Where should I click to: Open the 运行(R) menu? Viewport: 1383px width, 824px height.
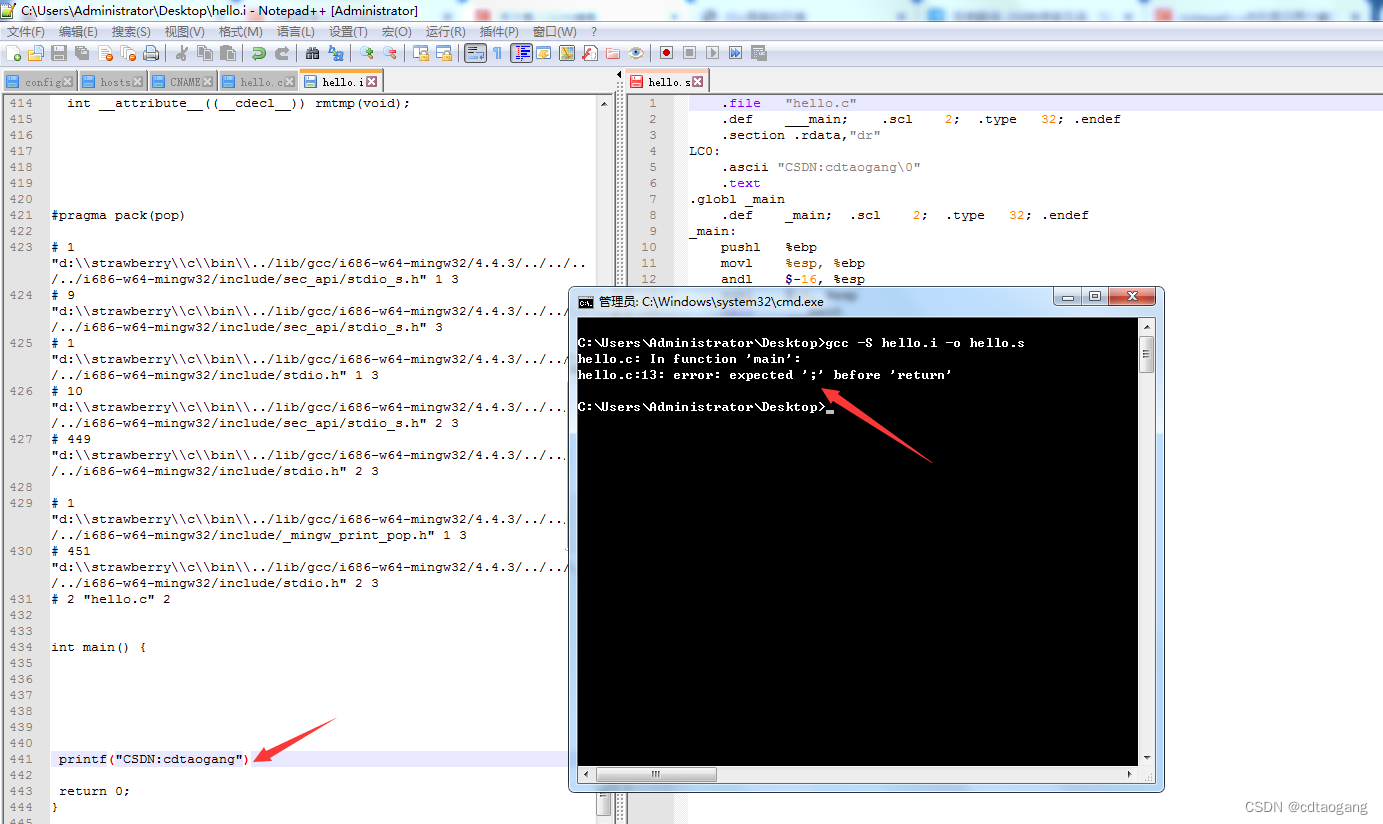(445, 32)
